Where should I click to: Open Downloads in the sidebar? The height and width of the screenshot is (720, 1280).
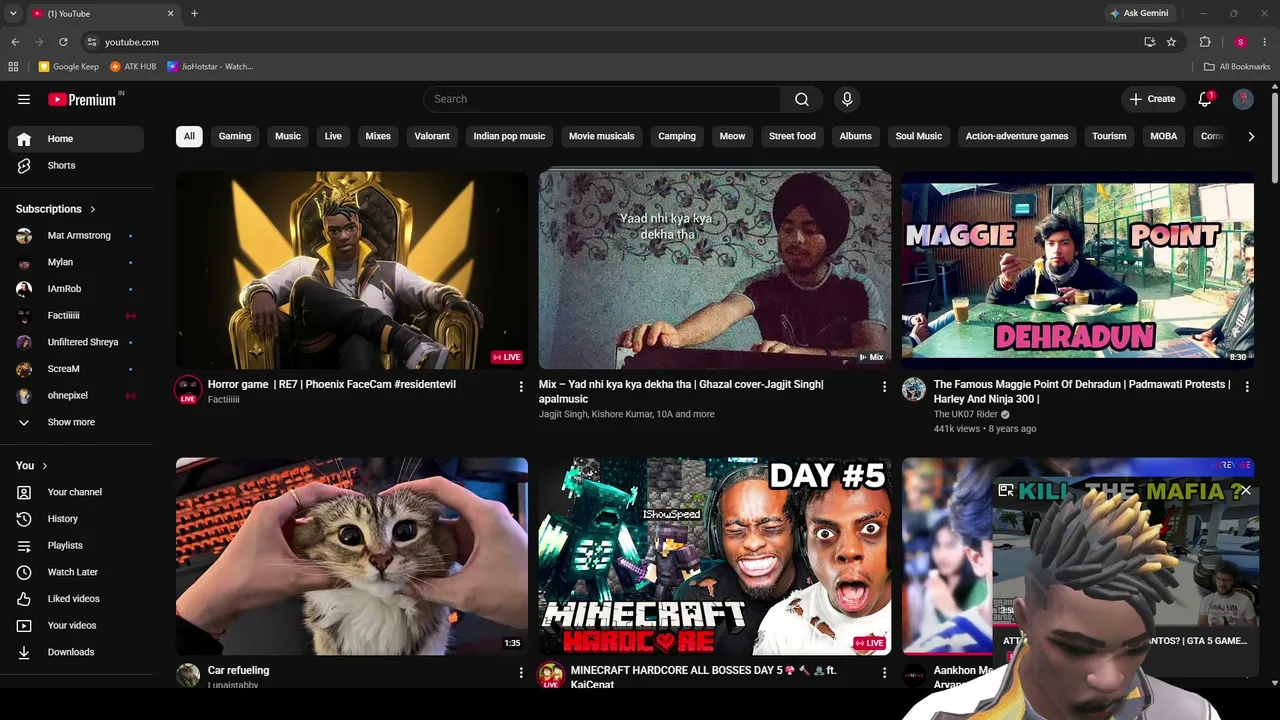pyautogui.click(x=76, y=652)
